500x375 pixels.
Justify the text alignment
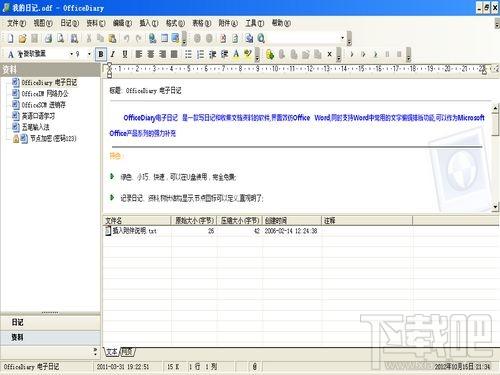click(x=174, y=54)
